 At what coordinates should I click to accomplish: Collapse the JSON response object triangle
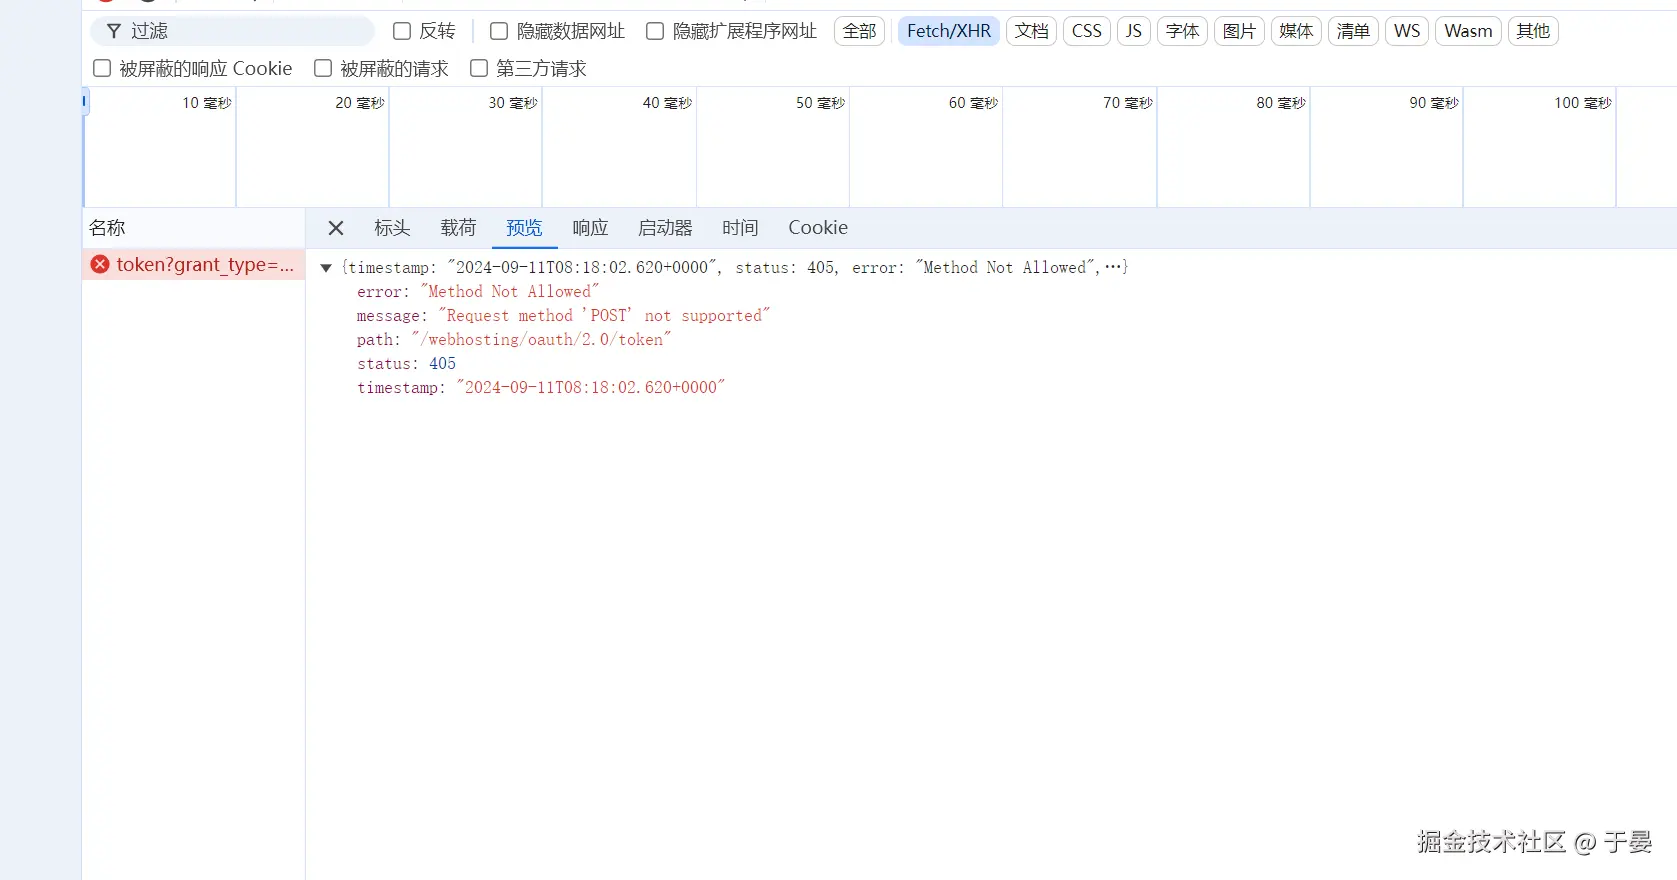(326, 268)
